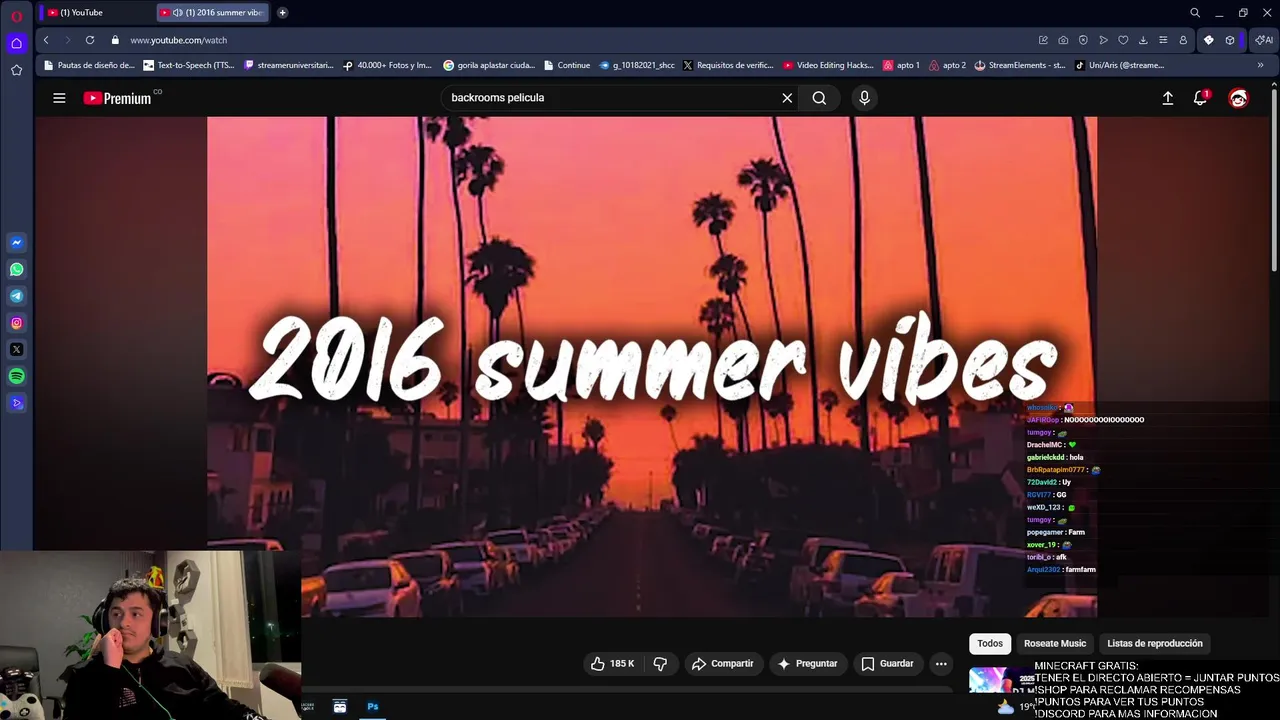Like the video with 185 K likes
This screenshot has height=720, width=1280.
tap(613, 663)
